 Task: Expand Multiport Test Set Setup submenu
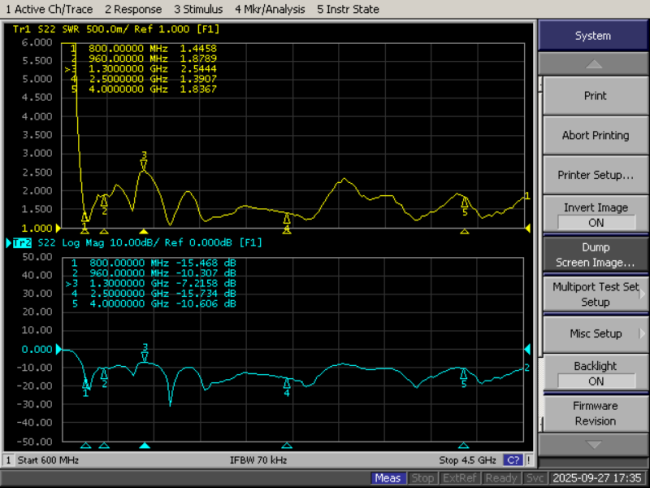tap(595, 294)
